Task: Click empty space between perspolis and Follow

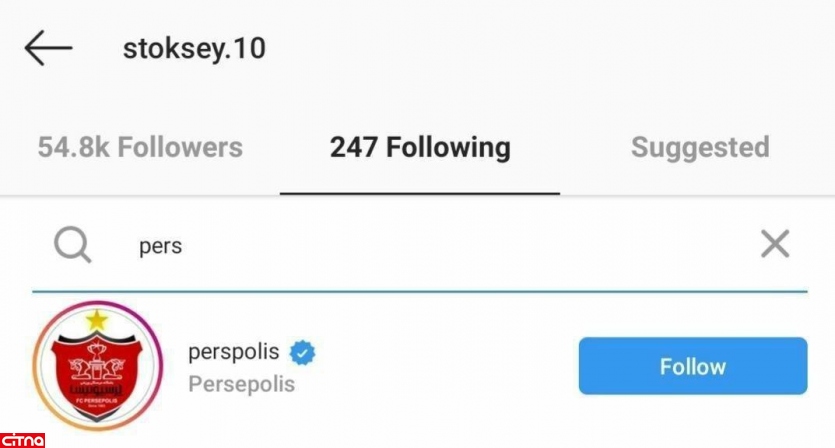Action: [450, 366]
